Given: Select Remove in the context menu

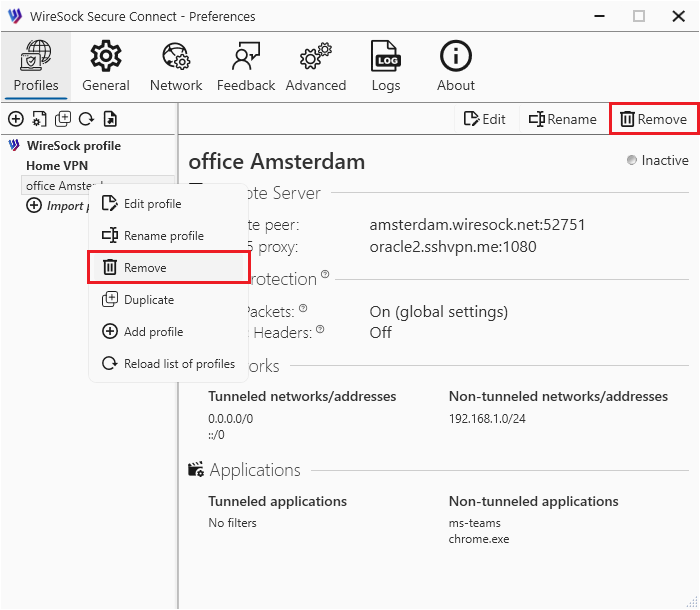Looking at the screenshot, I should pyautogui.click(x=168, y=267).
